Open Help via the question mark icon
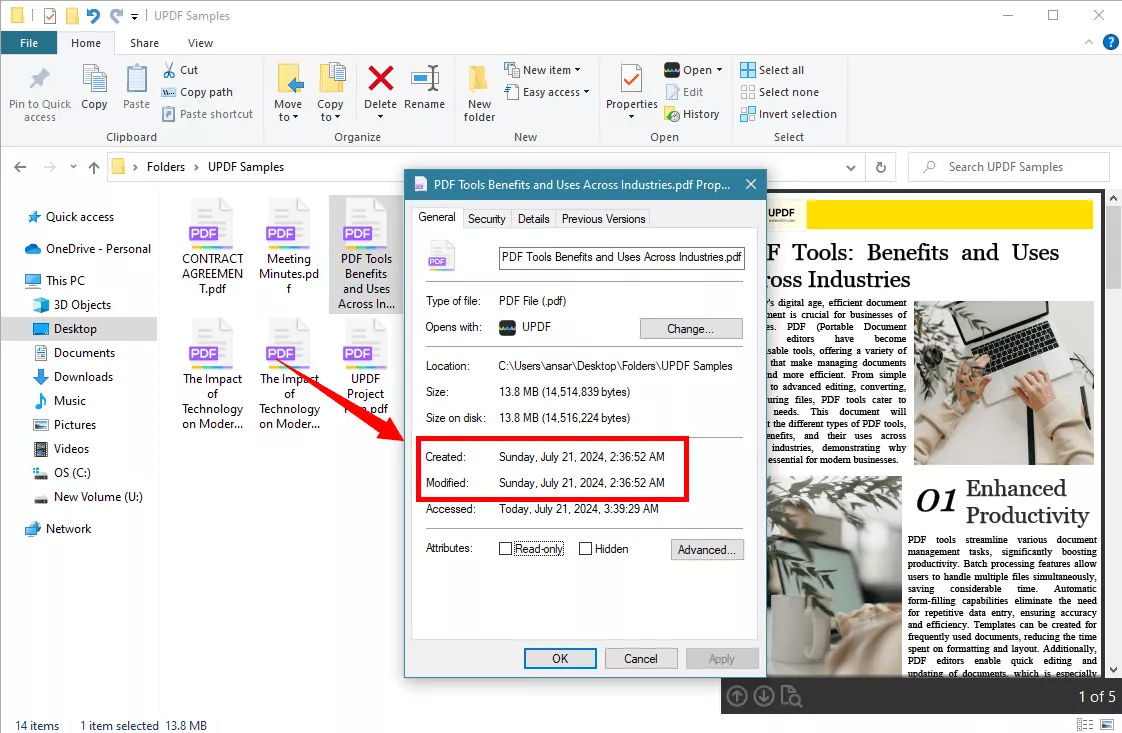Screen dimensions: 1122x733 [x=1110, y=42]
